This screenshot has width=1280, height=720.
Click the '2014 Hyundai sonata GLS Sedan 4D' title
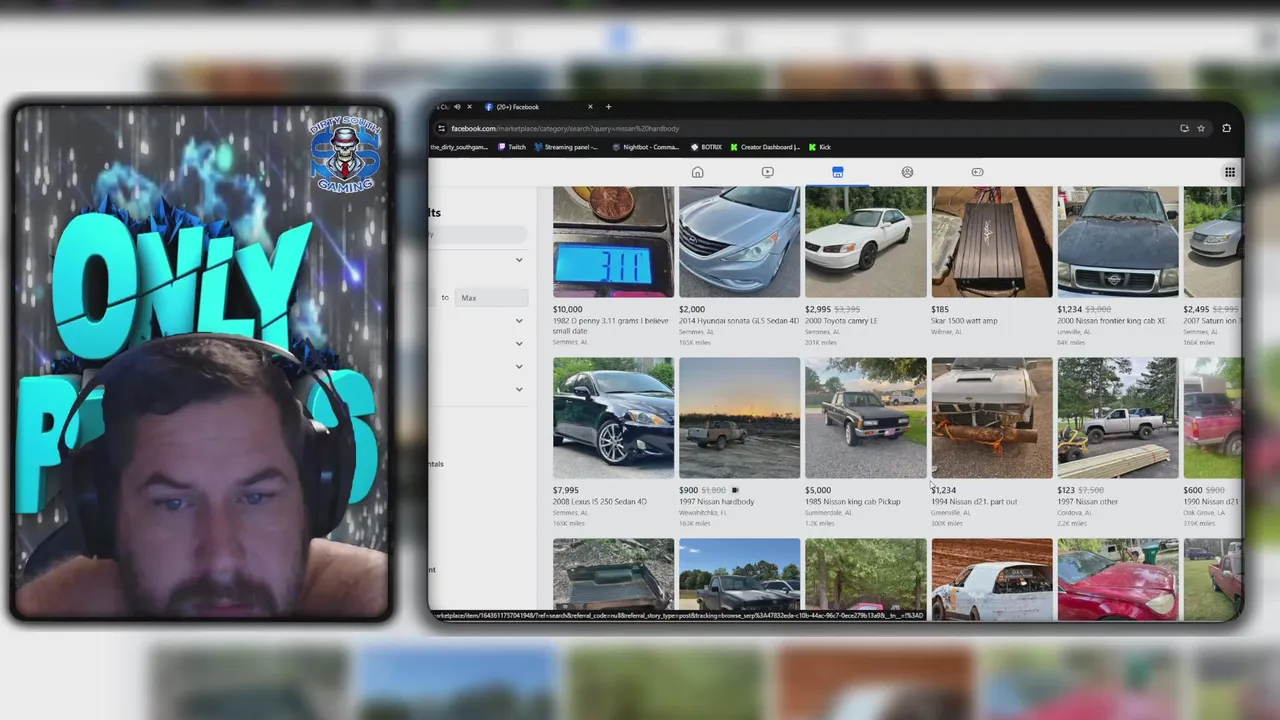[739, 321]
